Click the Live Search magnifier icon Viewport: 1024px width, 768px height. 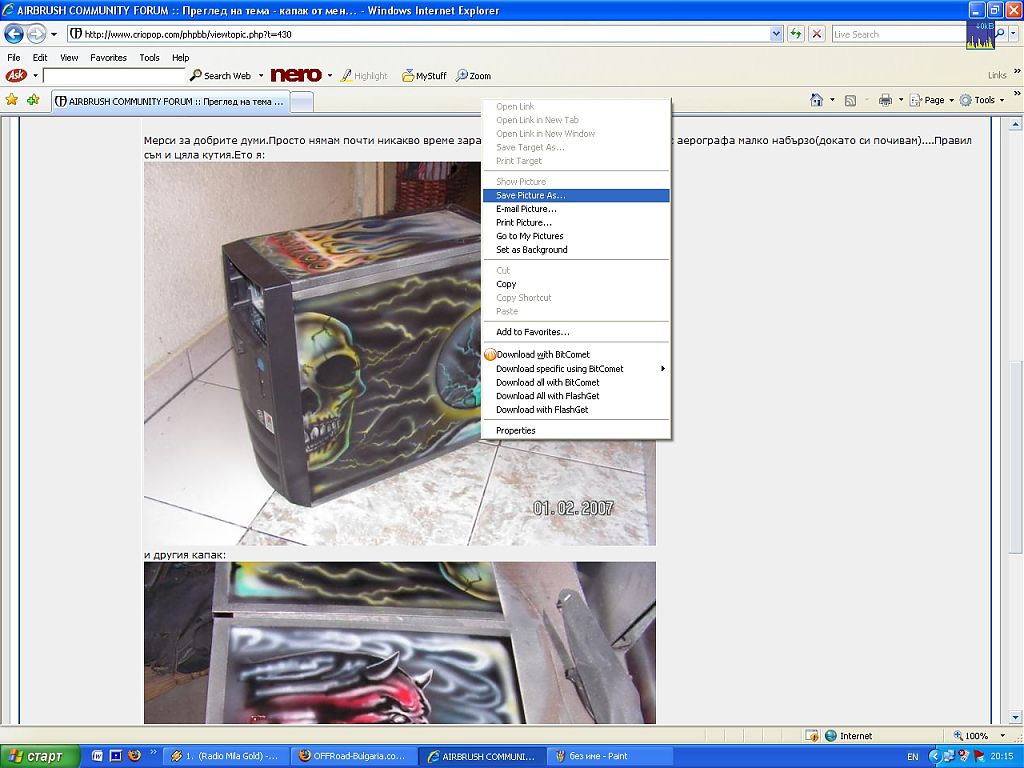pos(1000,33)
